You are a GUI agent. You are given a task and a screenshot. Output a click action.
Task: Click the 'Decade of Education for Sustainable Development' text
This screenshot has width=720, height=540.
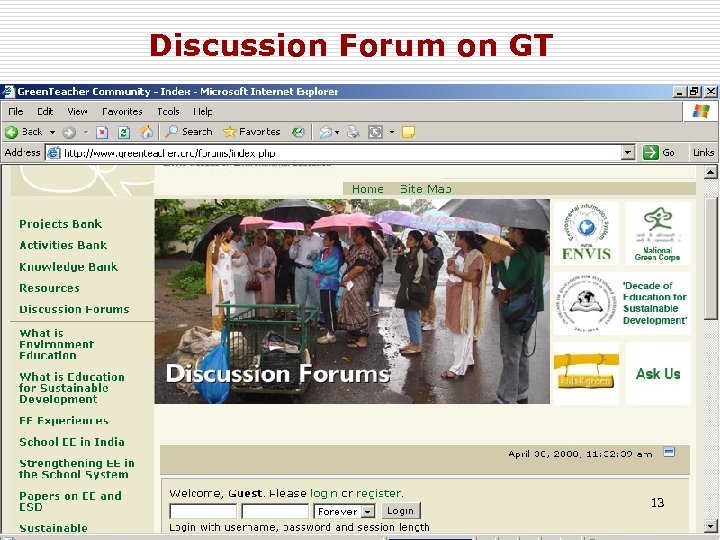(x=655, y=303)
